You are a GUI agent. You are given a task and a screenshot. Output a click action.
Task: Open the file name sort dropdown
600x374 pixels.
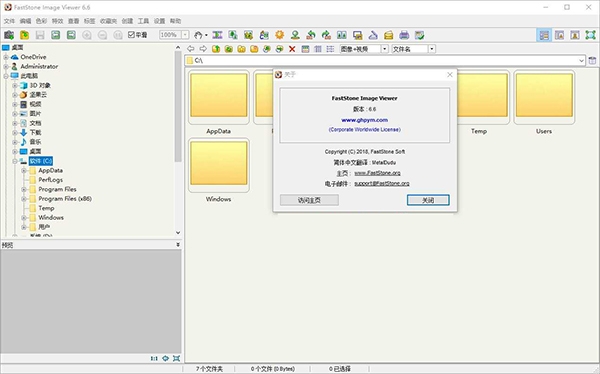click(432, 49)
